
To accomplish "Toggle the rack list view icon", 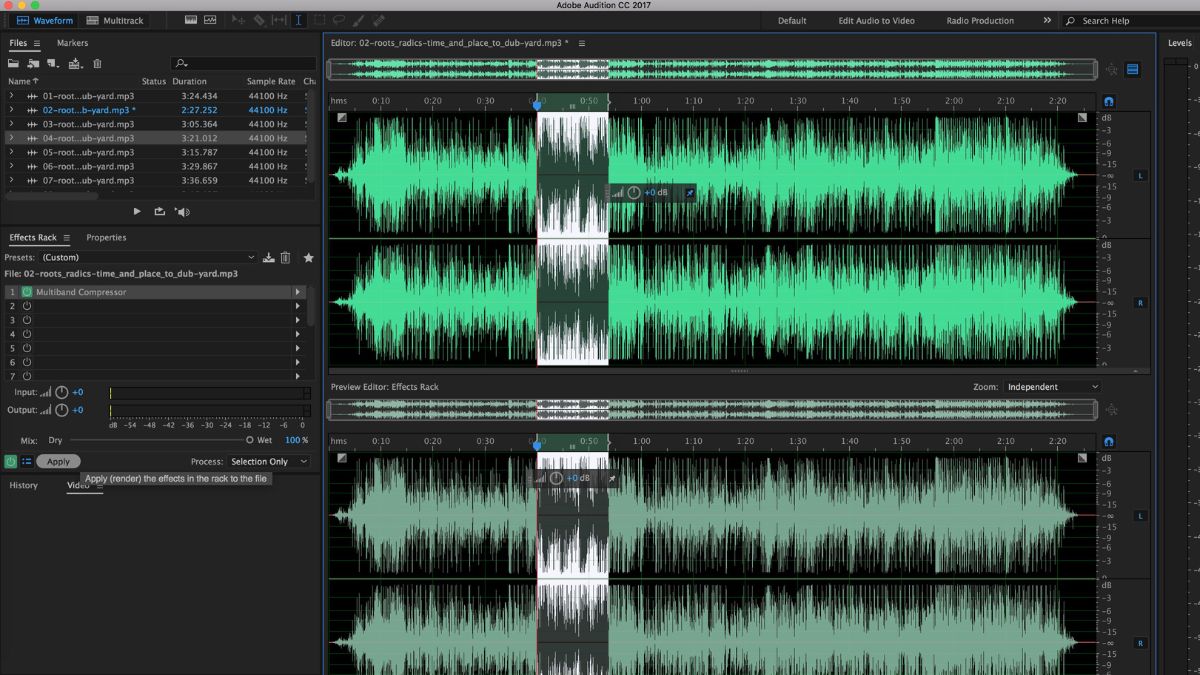I will pyautogui.click(x=27, y=461).
